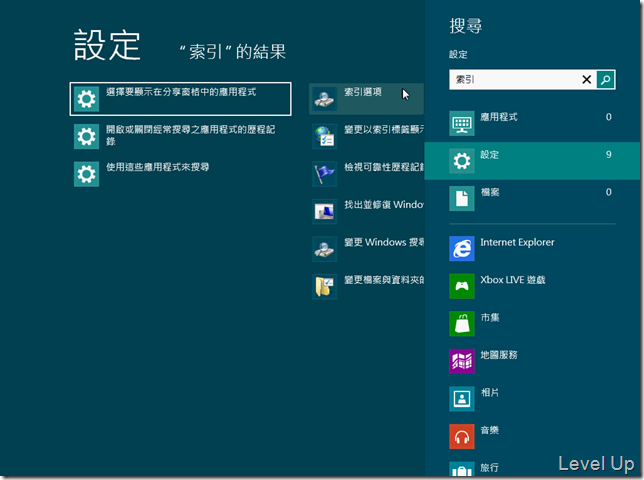Click the 音樂 headphones icon

click(x=462, y=436)
